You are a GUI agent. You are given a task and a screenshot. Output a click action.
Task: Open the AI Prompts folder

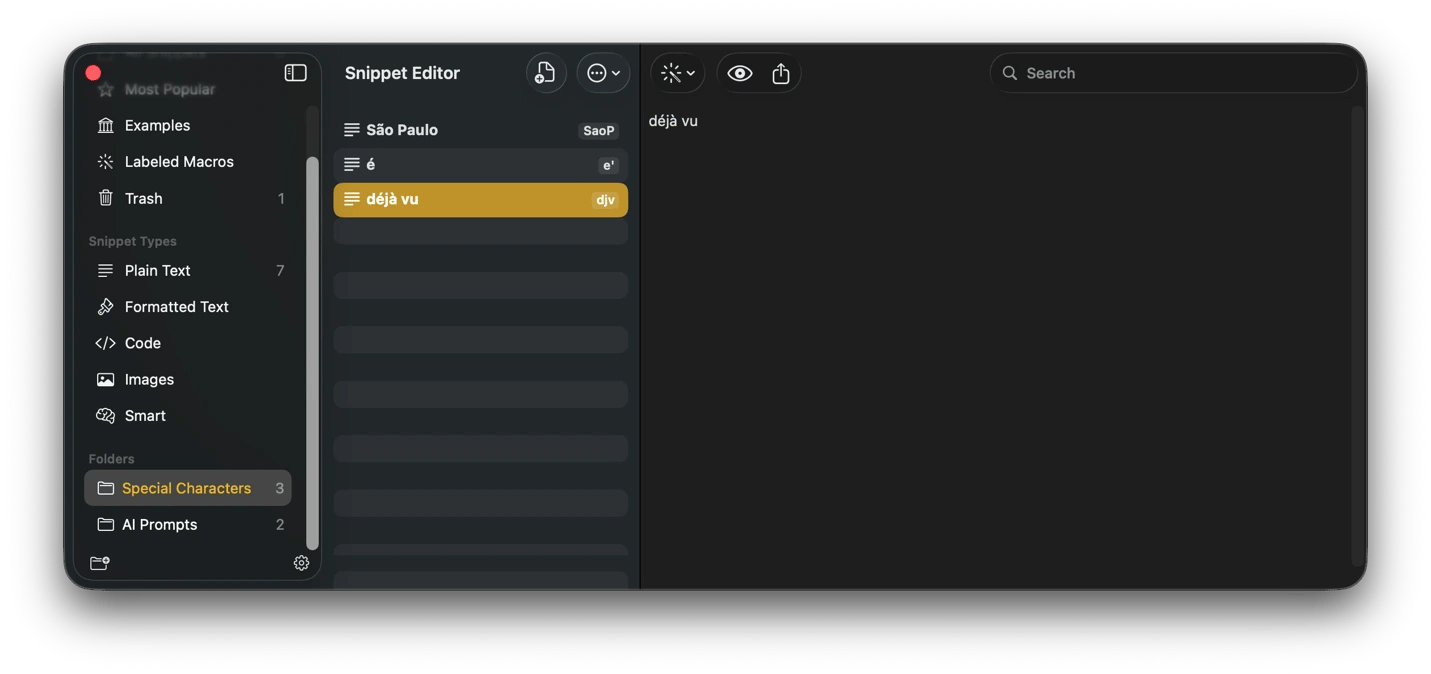pos(188,525)
